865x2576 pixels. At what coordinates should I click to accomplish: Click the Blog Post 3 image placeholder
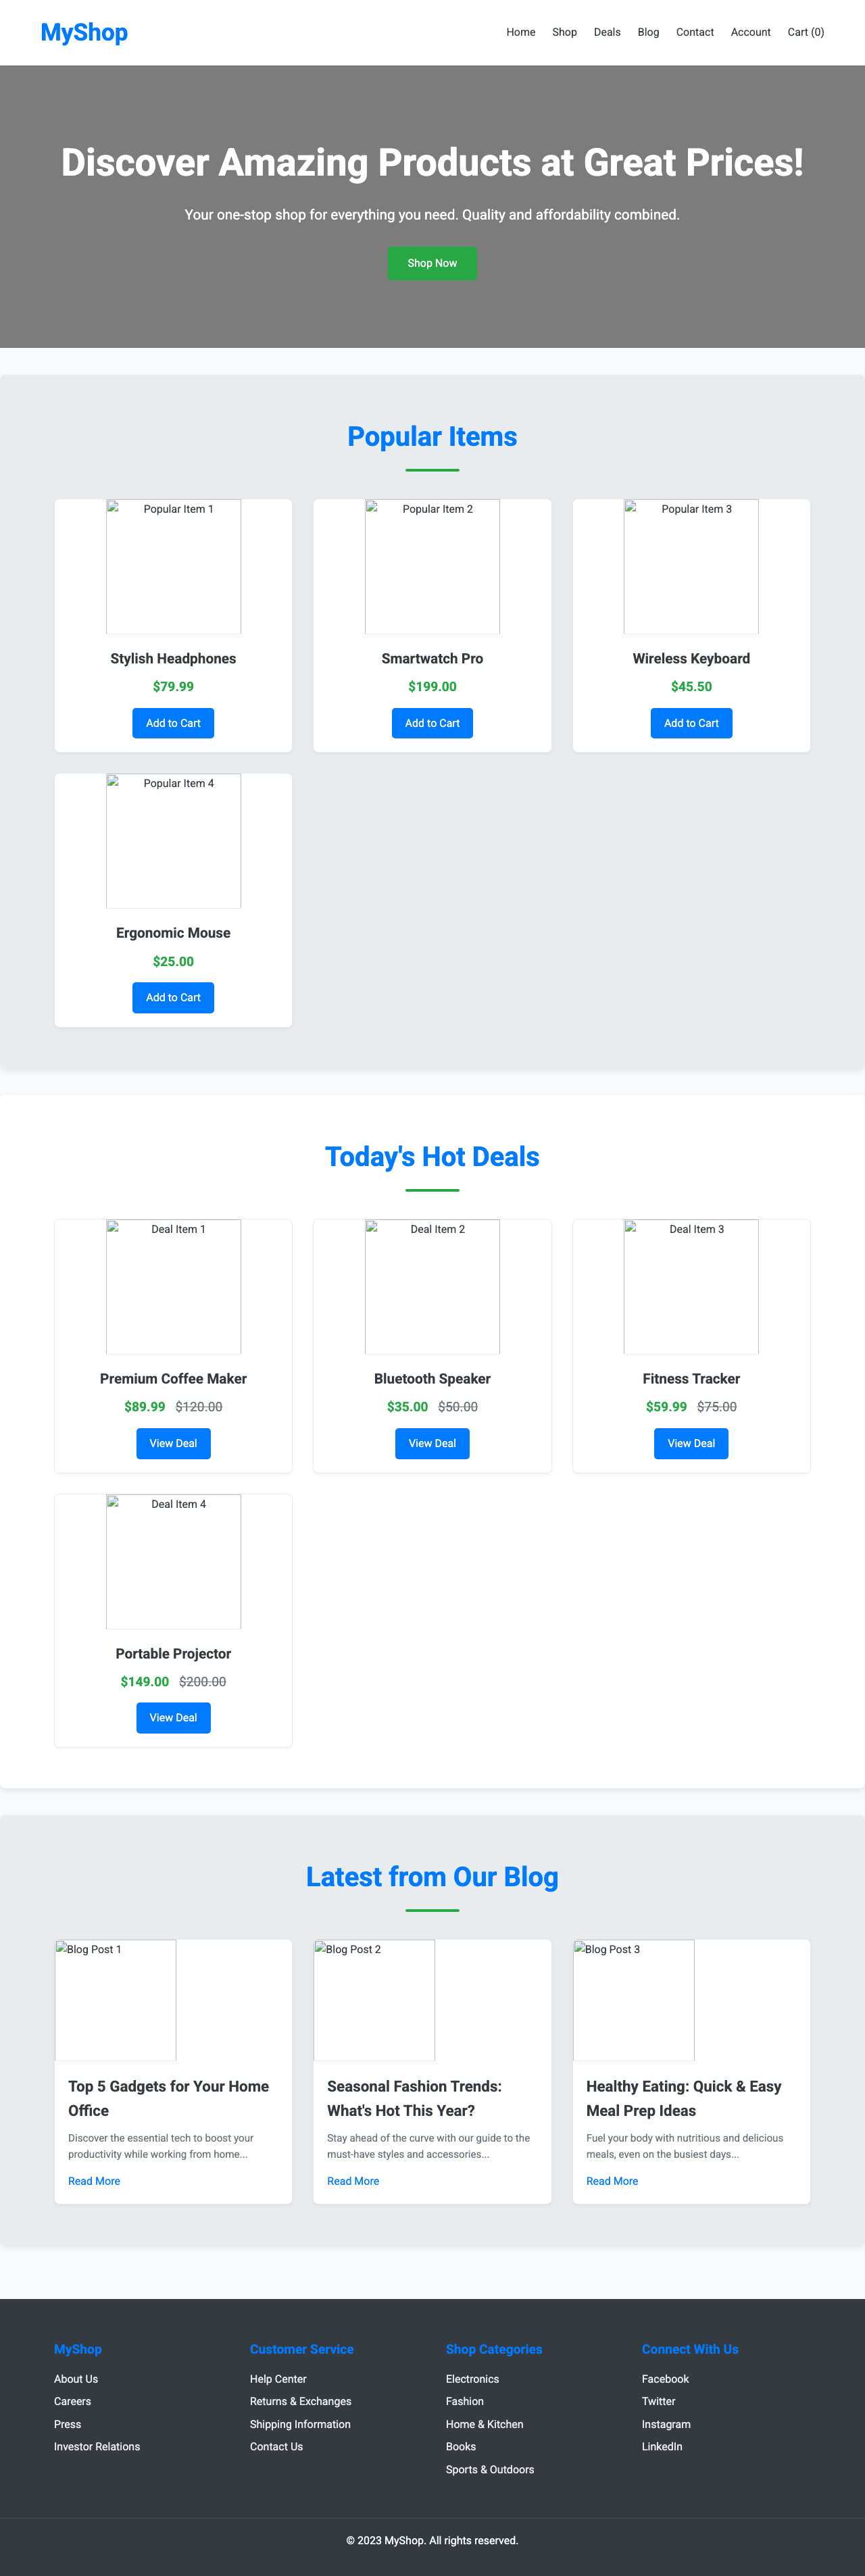pos(634,2000)
